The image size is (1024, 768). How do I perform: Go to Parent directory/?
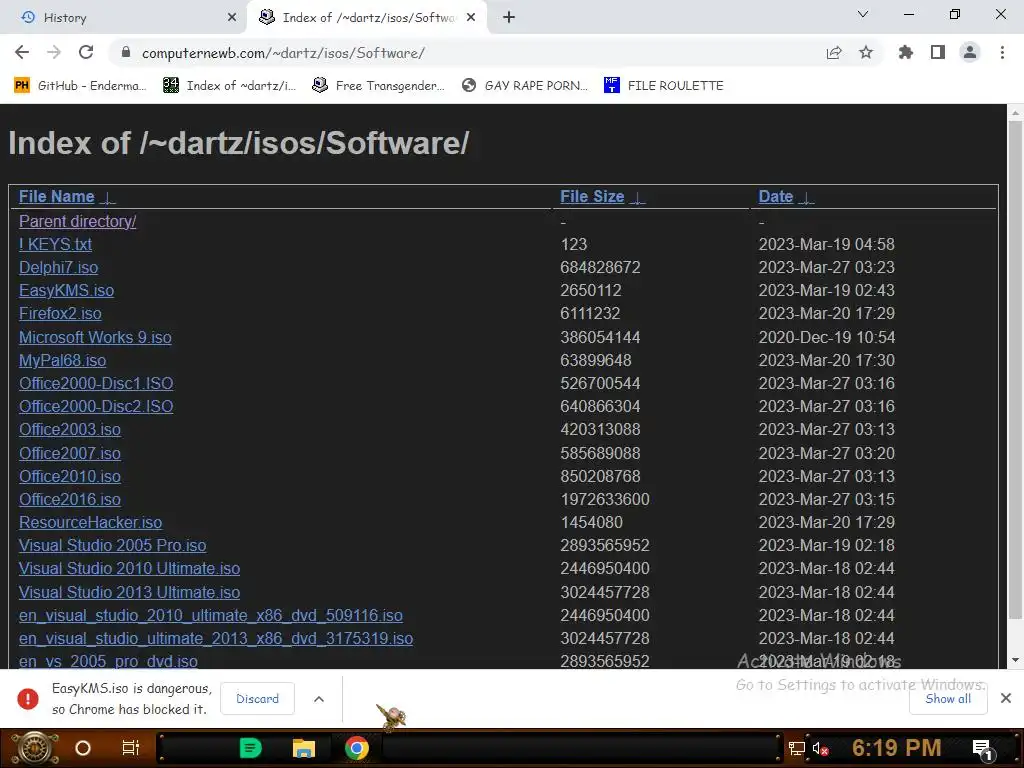78,221
